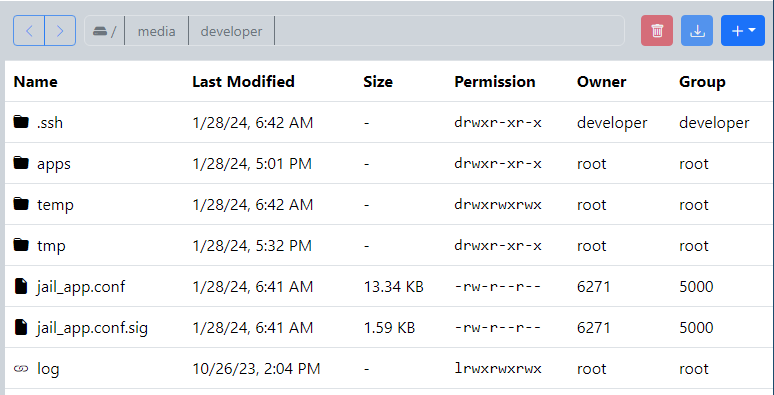Screen dimensions: 774x395
Task: Select the jail_app.conf file name
Action: coord(81,287)
